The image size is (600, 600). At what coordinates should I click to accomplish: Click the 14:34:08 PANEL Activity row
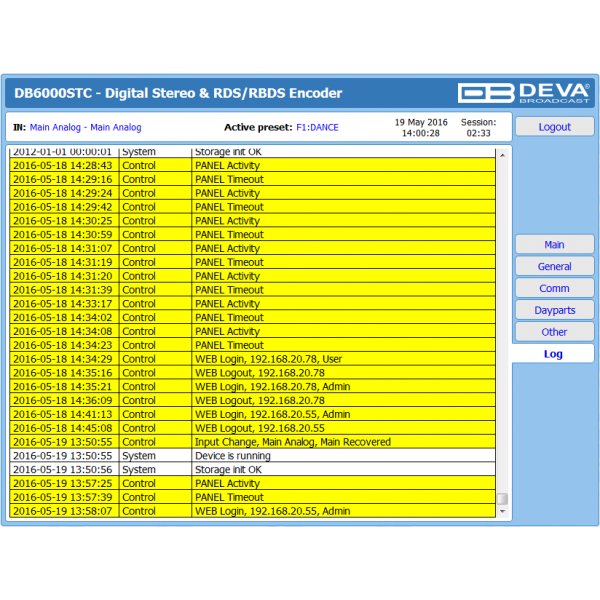coord(253,331)
